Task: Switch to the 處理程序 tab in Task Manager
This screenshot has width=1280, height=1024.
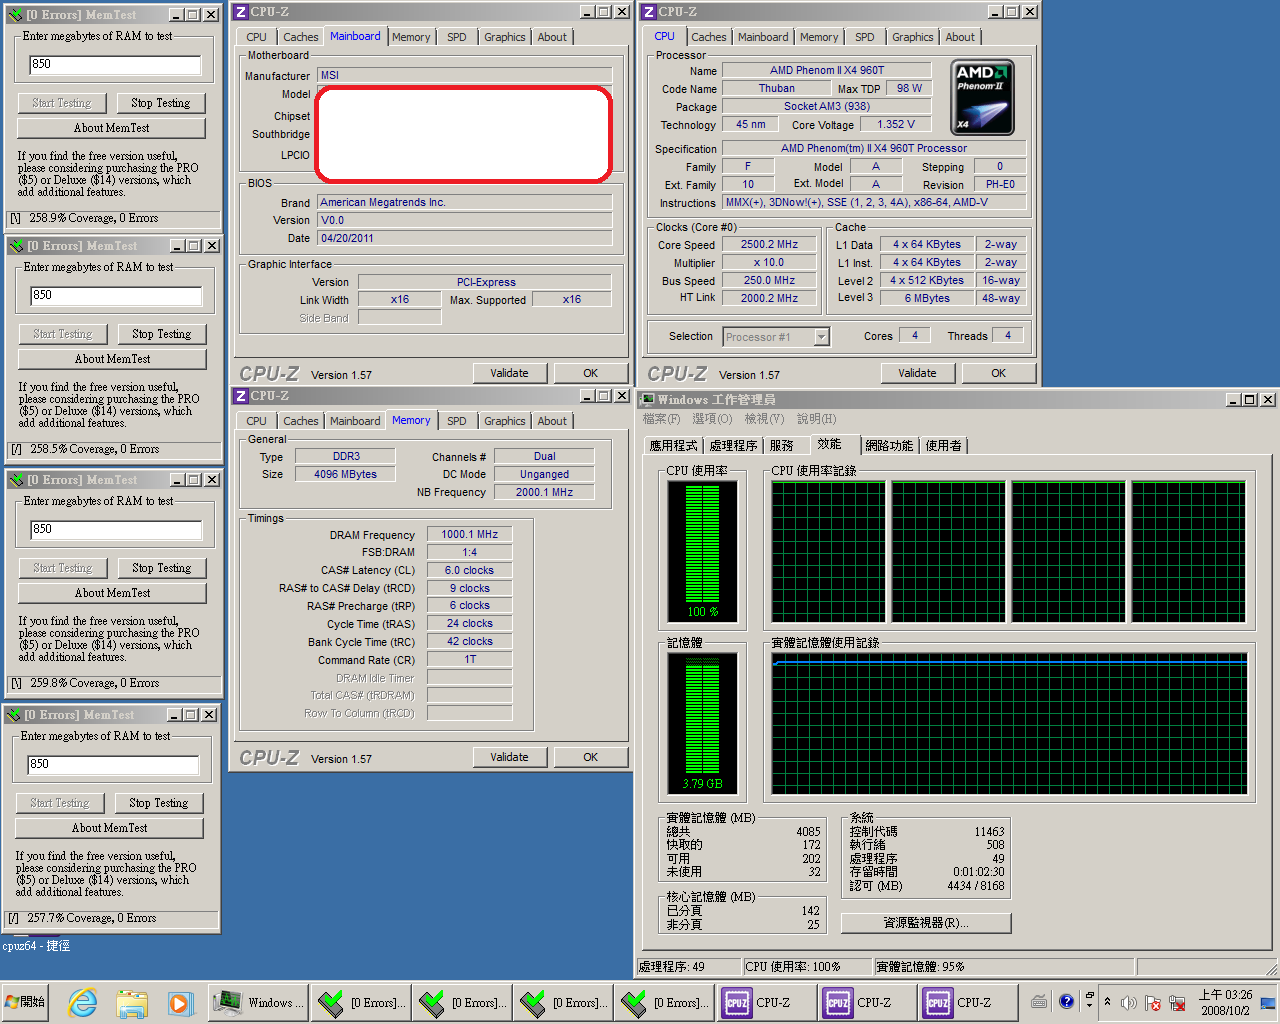Action: pos(733,446)
